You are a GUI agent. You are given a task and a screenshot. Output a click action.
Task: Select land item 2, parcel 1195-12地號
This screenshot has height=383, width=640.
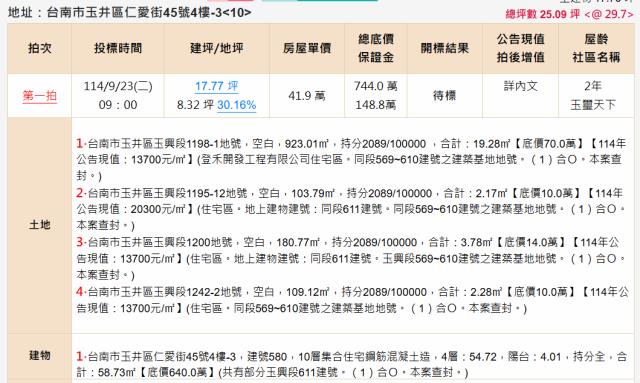pos(350,209)
